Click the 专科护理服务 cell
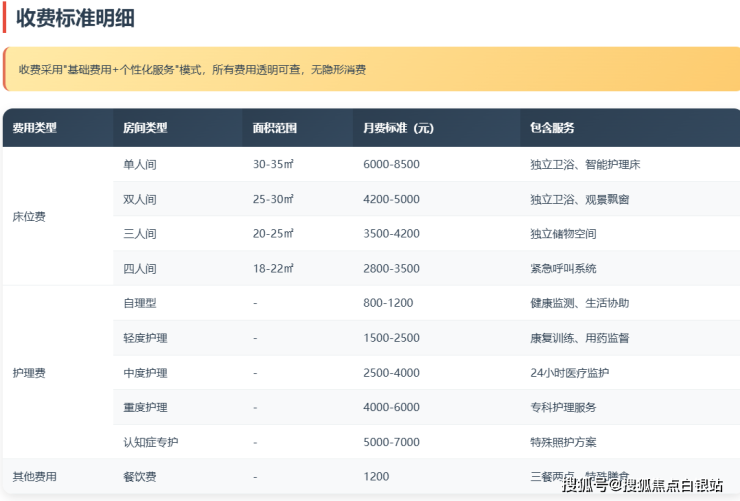Image resolution: width=740 pixels, height=501 pixels. coord(563,407)
